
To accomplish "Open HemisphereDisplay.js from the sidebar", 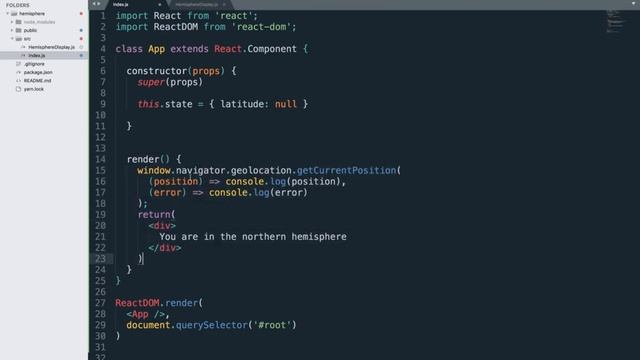I will pyautogui.click(x=51, y=47).
